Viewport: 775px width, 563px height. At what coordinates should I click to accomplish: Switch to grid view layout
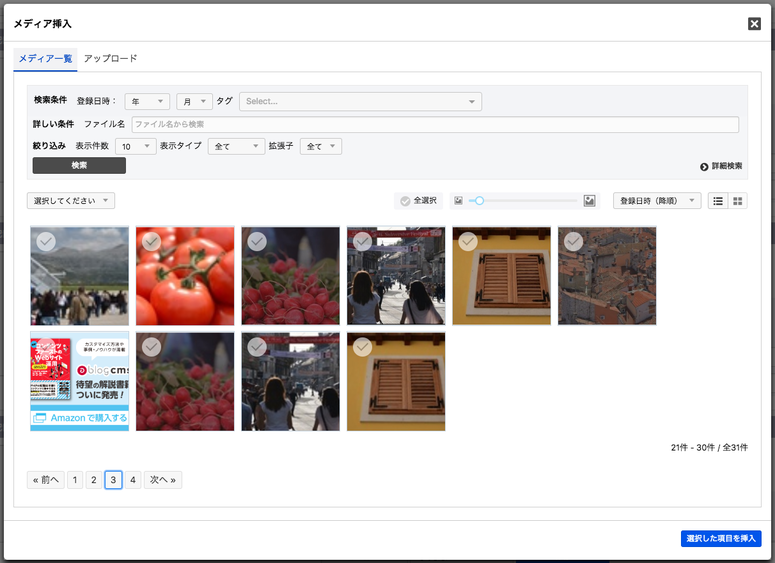(738, 201)
